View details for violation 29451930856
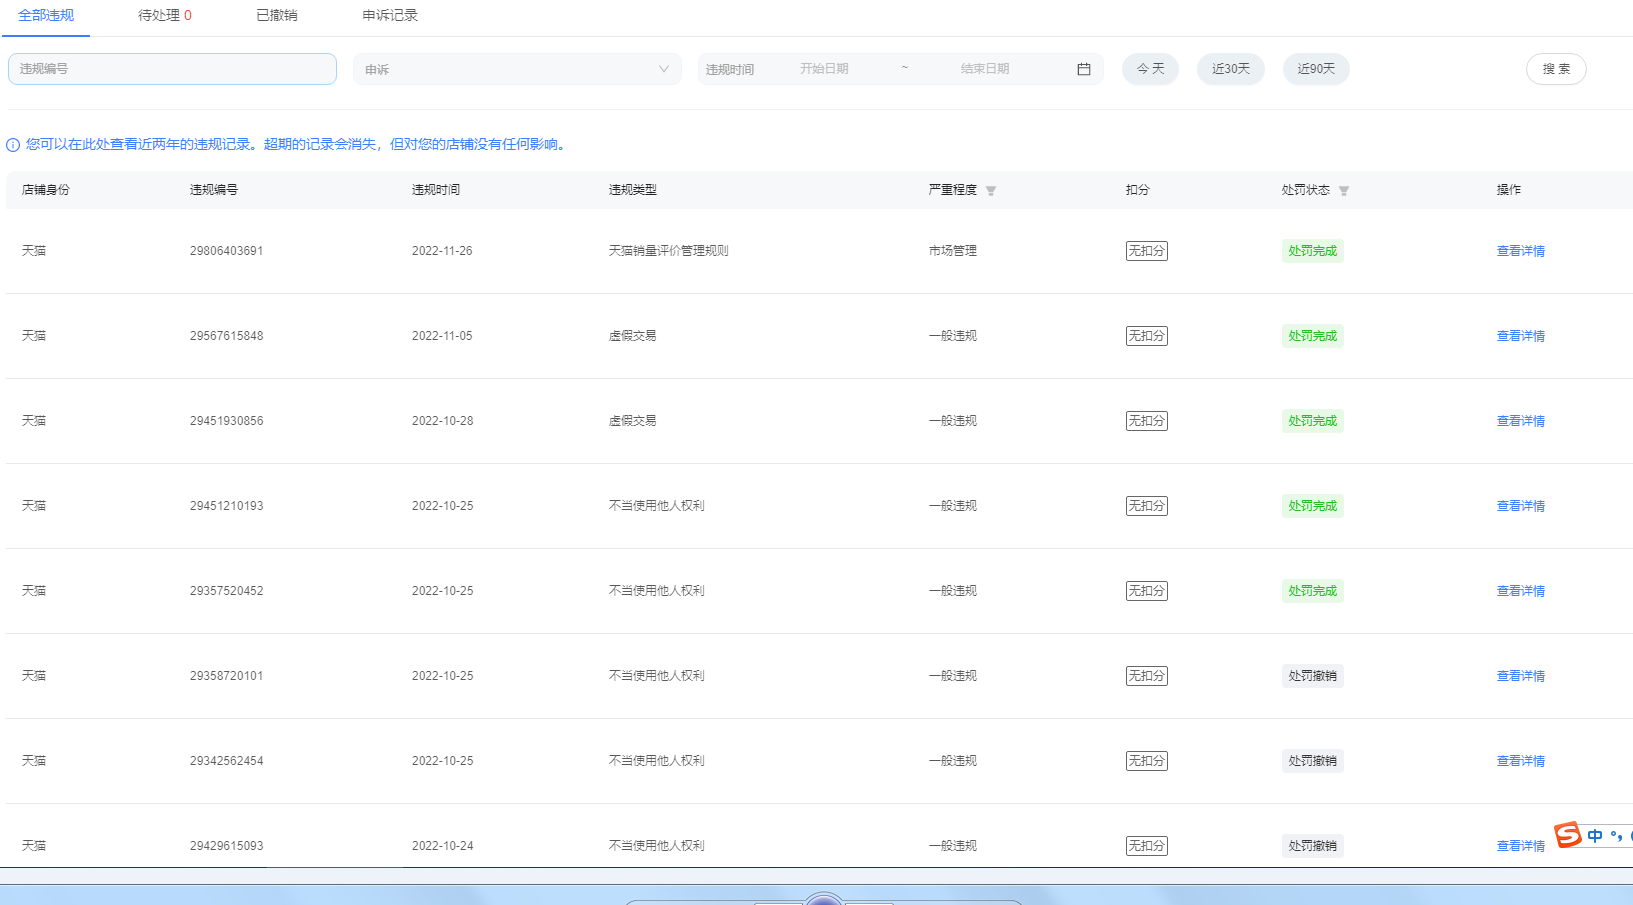1633x905 pixels. (x=1520, y=421)
